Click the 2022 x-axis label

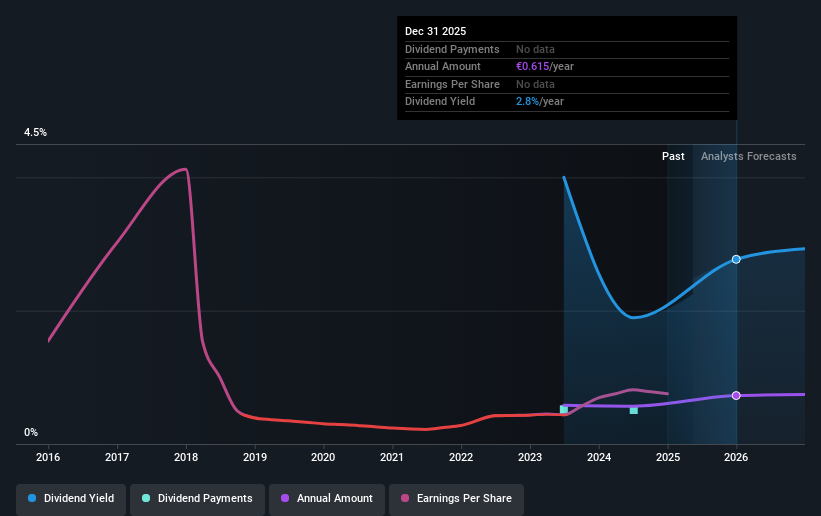(x=461, y=457)
